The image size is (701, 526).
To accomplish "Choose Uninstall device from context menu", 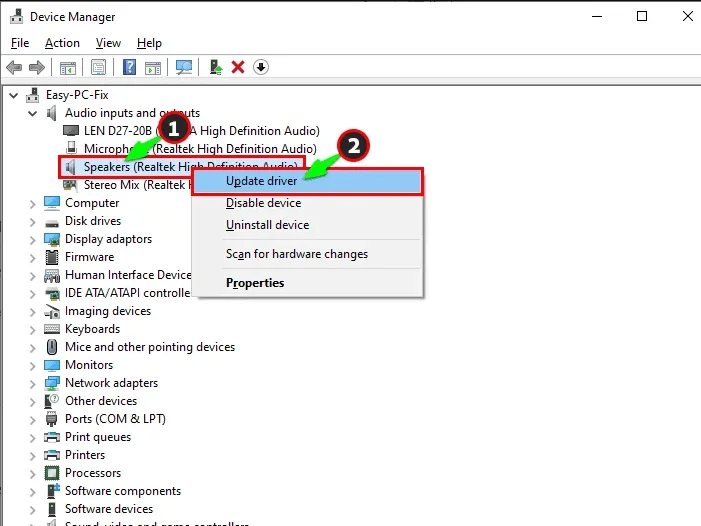I will 308,225.
